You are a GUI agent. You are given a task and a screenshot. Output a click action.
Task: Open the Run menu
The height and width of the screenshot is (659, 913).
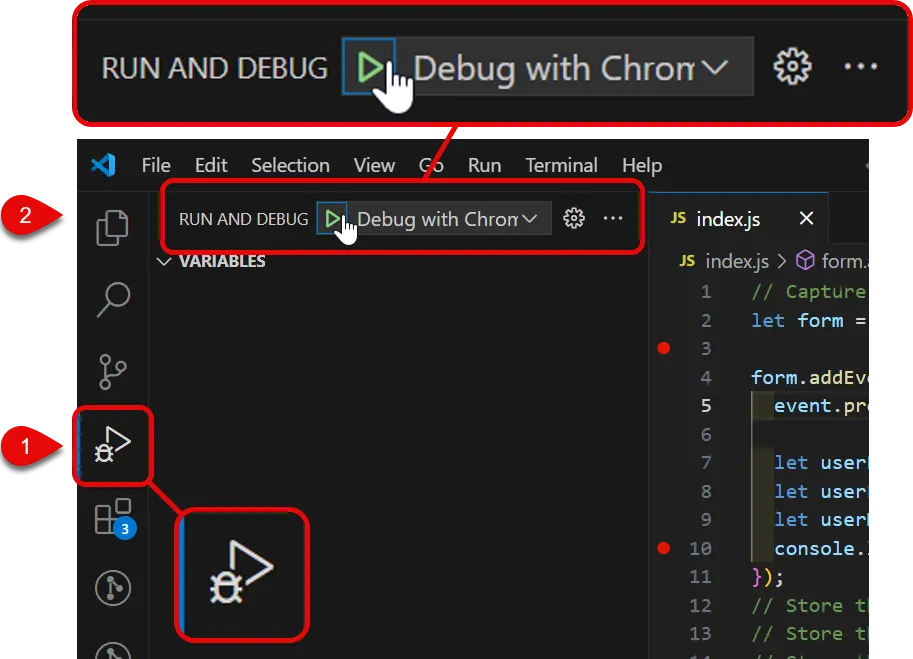(484, 165)
